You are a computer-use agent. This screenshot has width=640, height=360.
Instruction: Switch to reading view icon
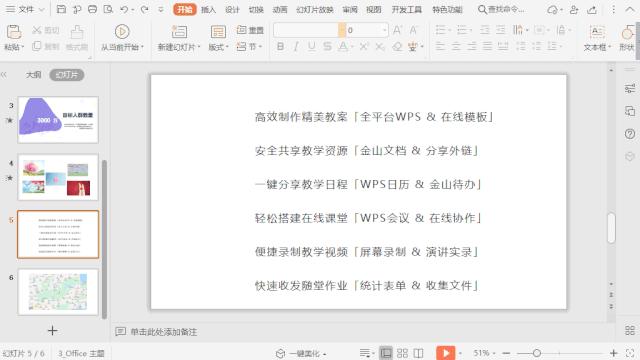pos(418,353)
